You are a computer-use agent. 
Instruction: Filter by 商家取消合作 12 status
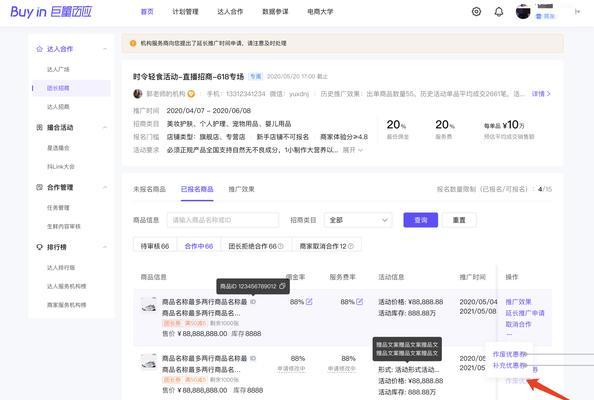coord(327,246)
